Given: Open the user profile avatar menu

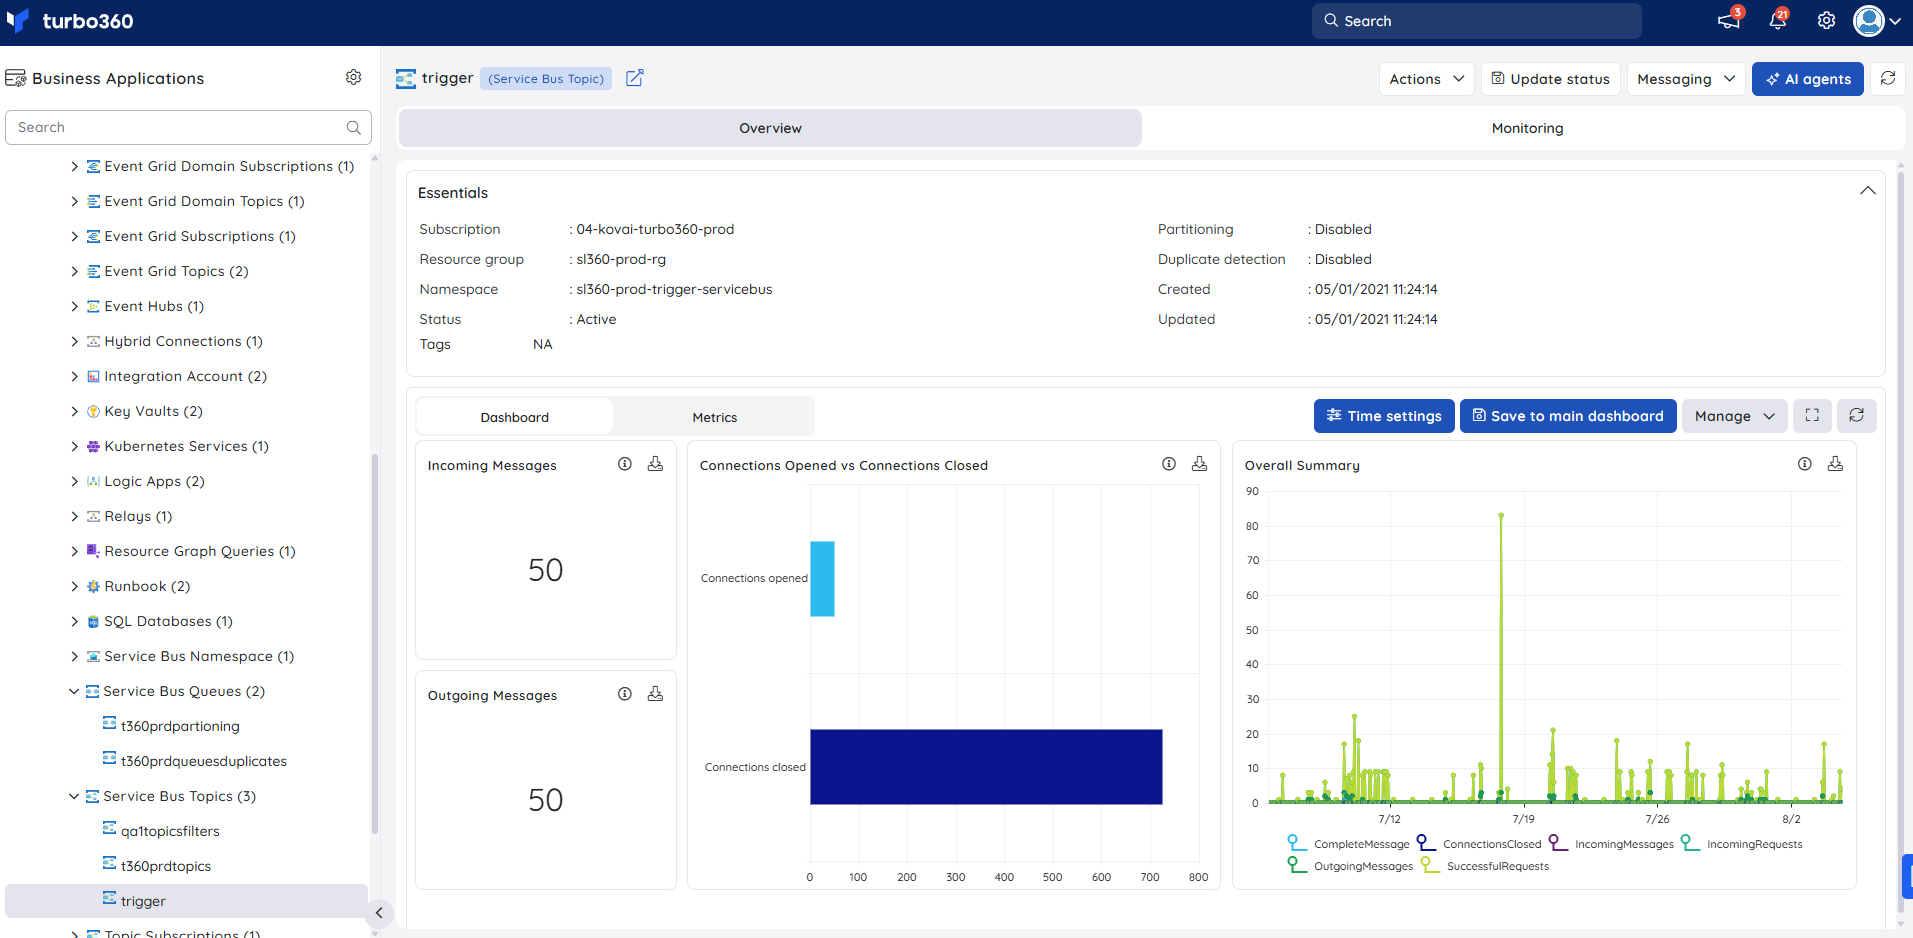Looking at the screenshot, I should [x=1877, y=20].
